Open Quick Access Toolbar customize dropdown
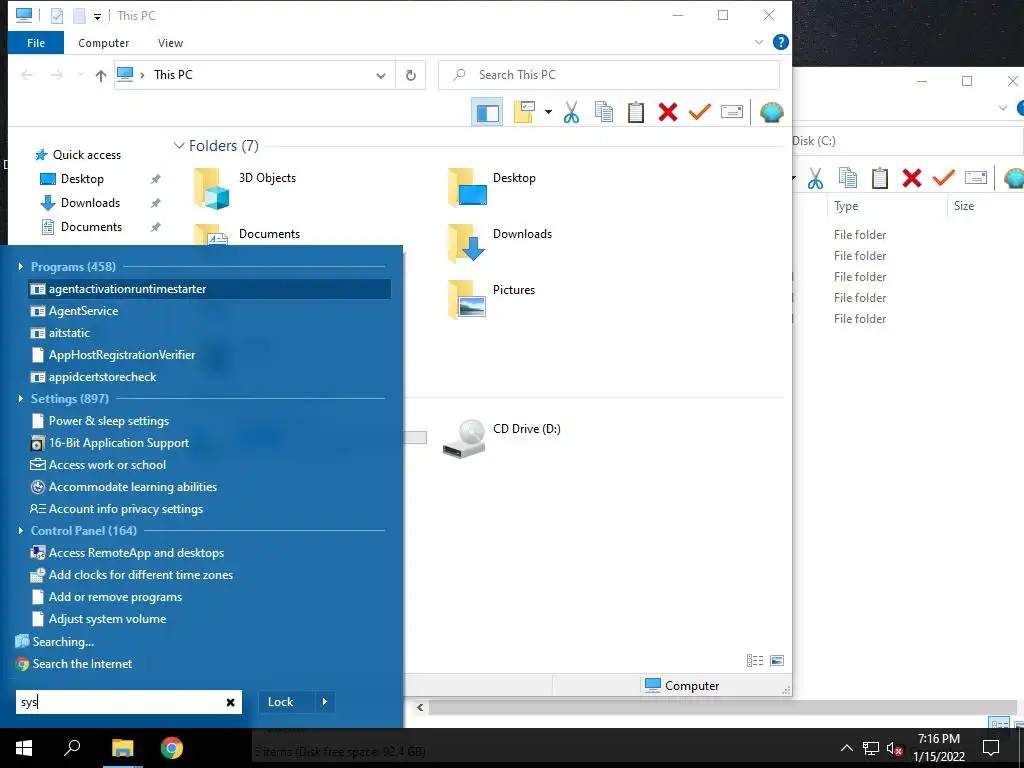 pos(97,16)
